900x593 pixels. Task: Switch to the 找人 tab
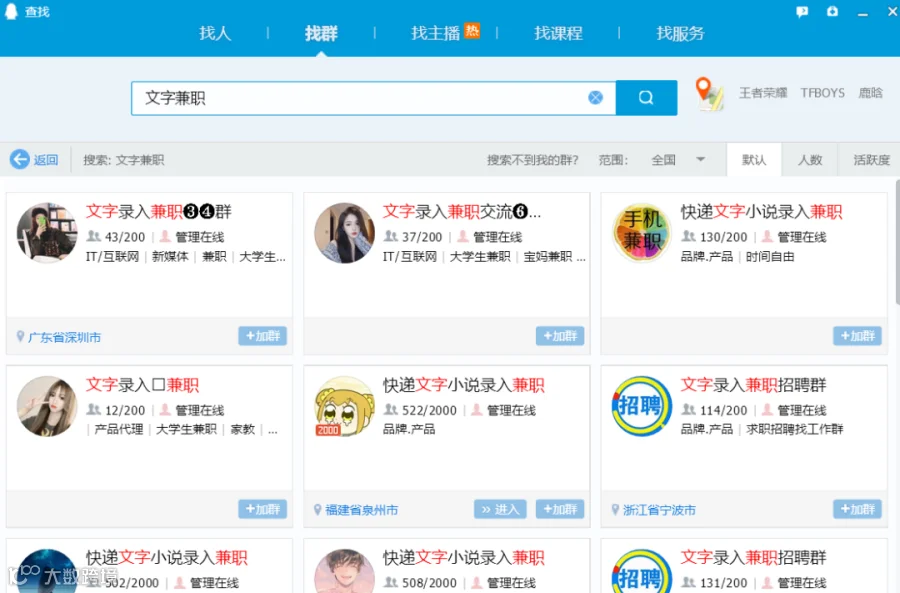coord(215,33)
